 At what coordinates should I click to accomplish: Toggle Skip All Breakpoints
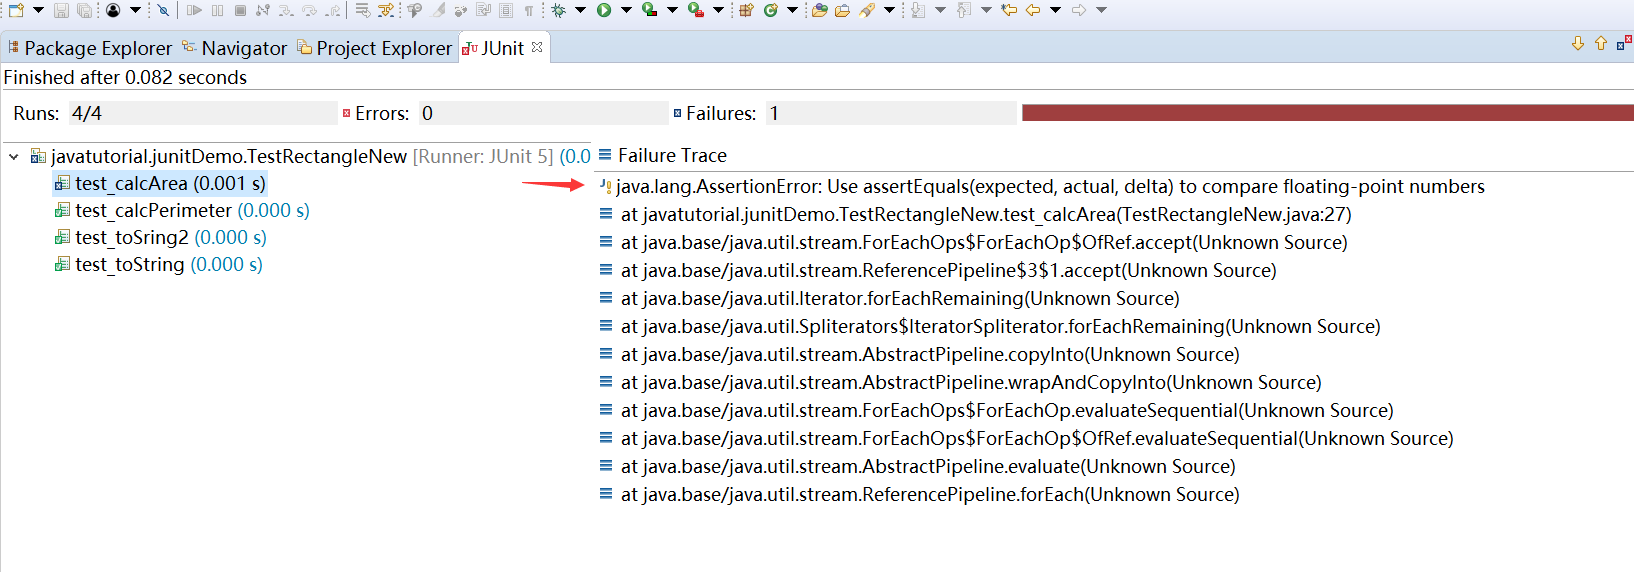163,10
